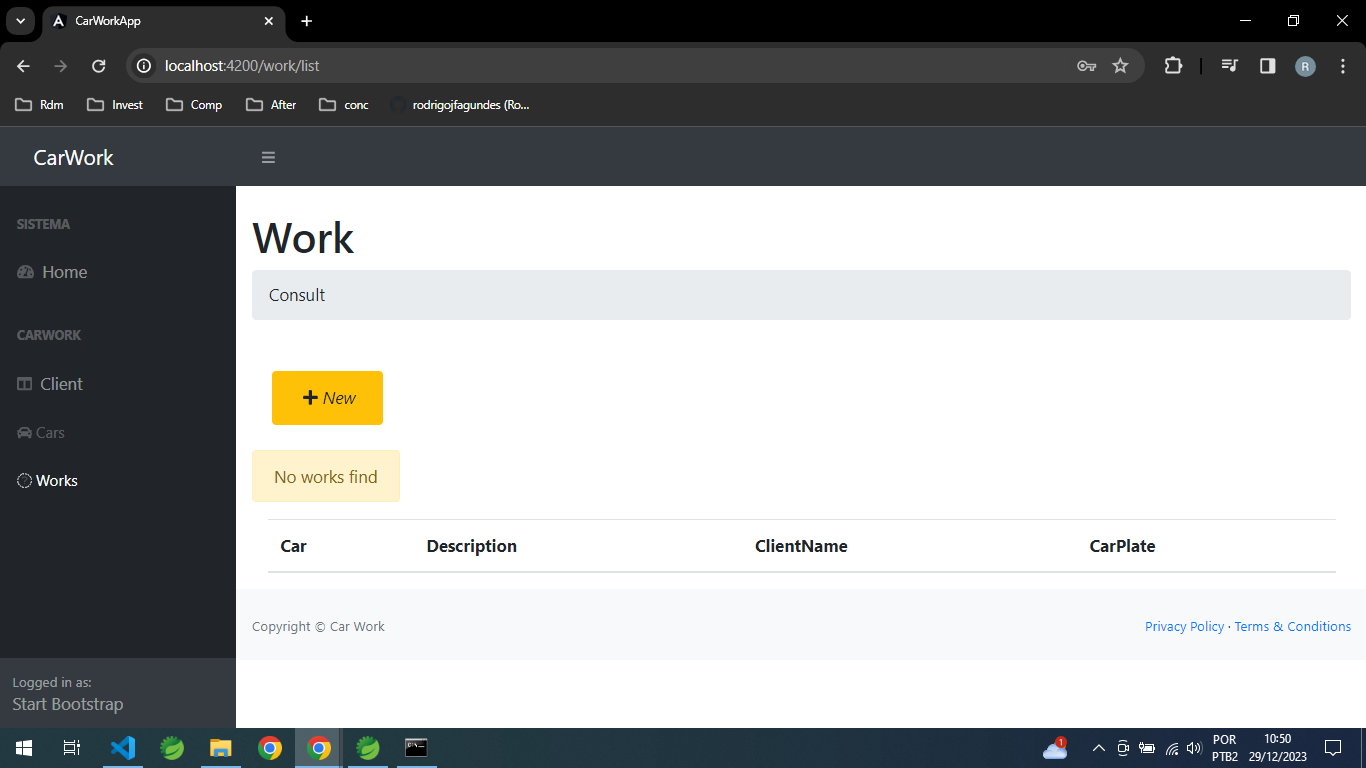Open File Explorer from the taskbar
The image size is (1366, 768).
[221, 748]
